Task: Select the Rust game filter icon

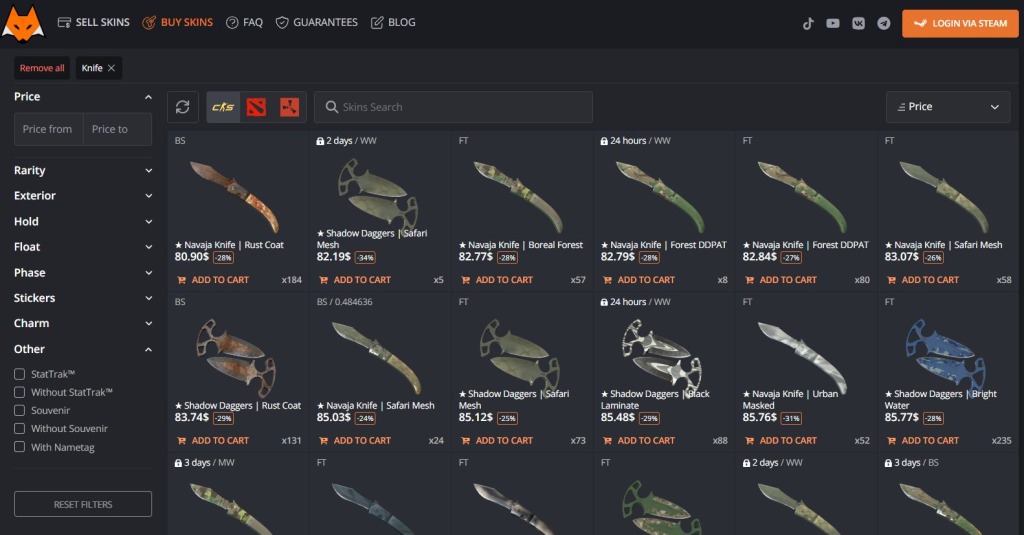Action: tap(290, 107)
